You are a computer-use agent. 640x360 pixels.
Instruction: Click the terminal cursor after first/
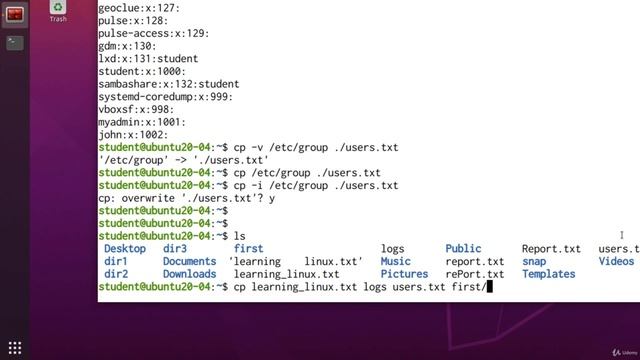pyautogui.click(x=490, y=287)
